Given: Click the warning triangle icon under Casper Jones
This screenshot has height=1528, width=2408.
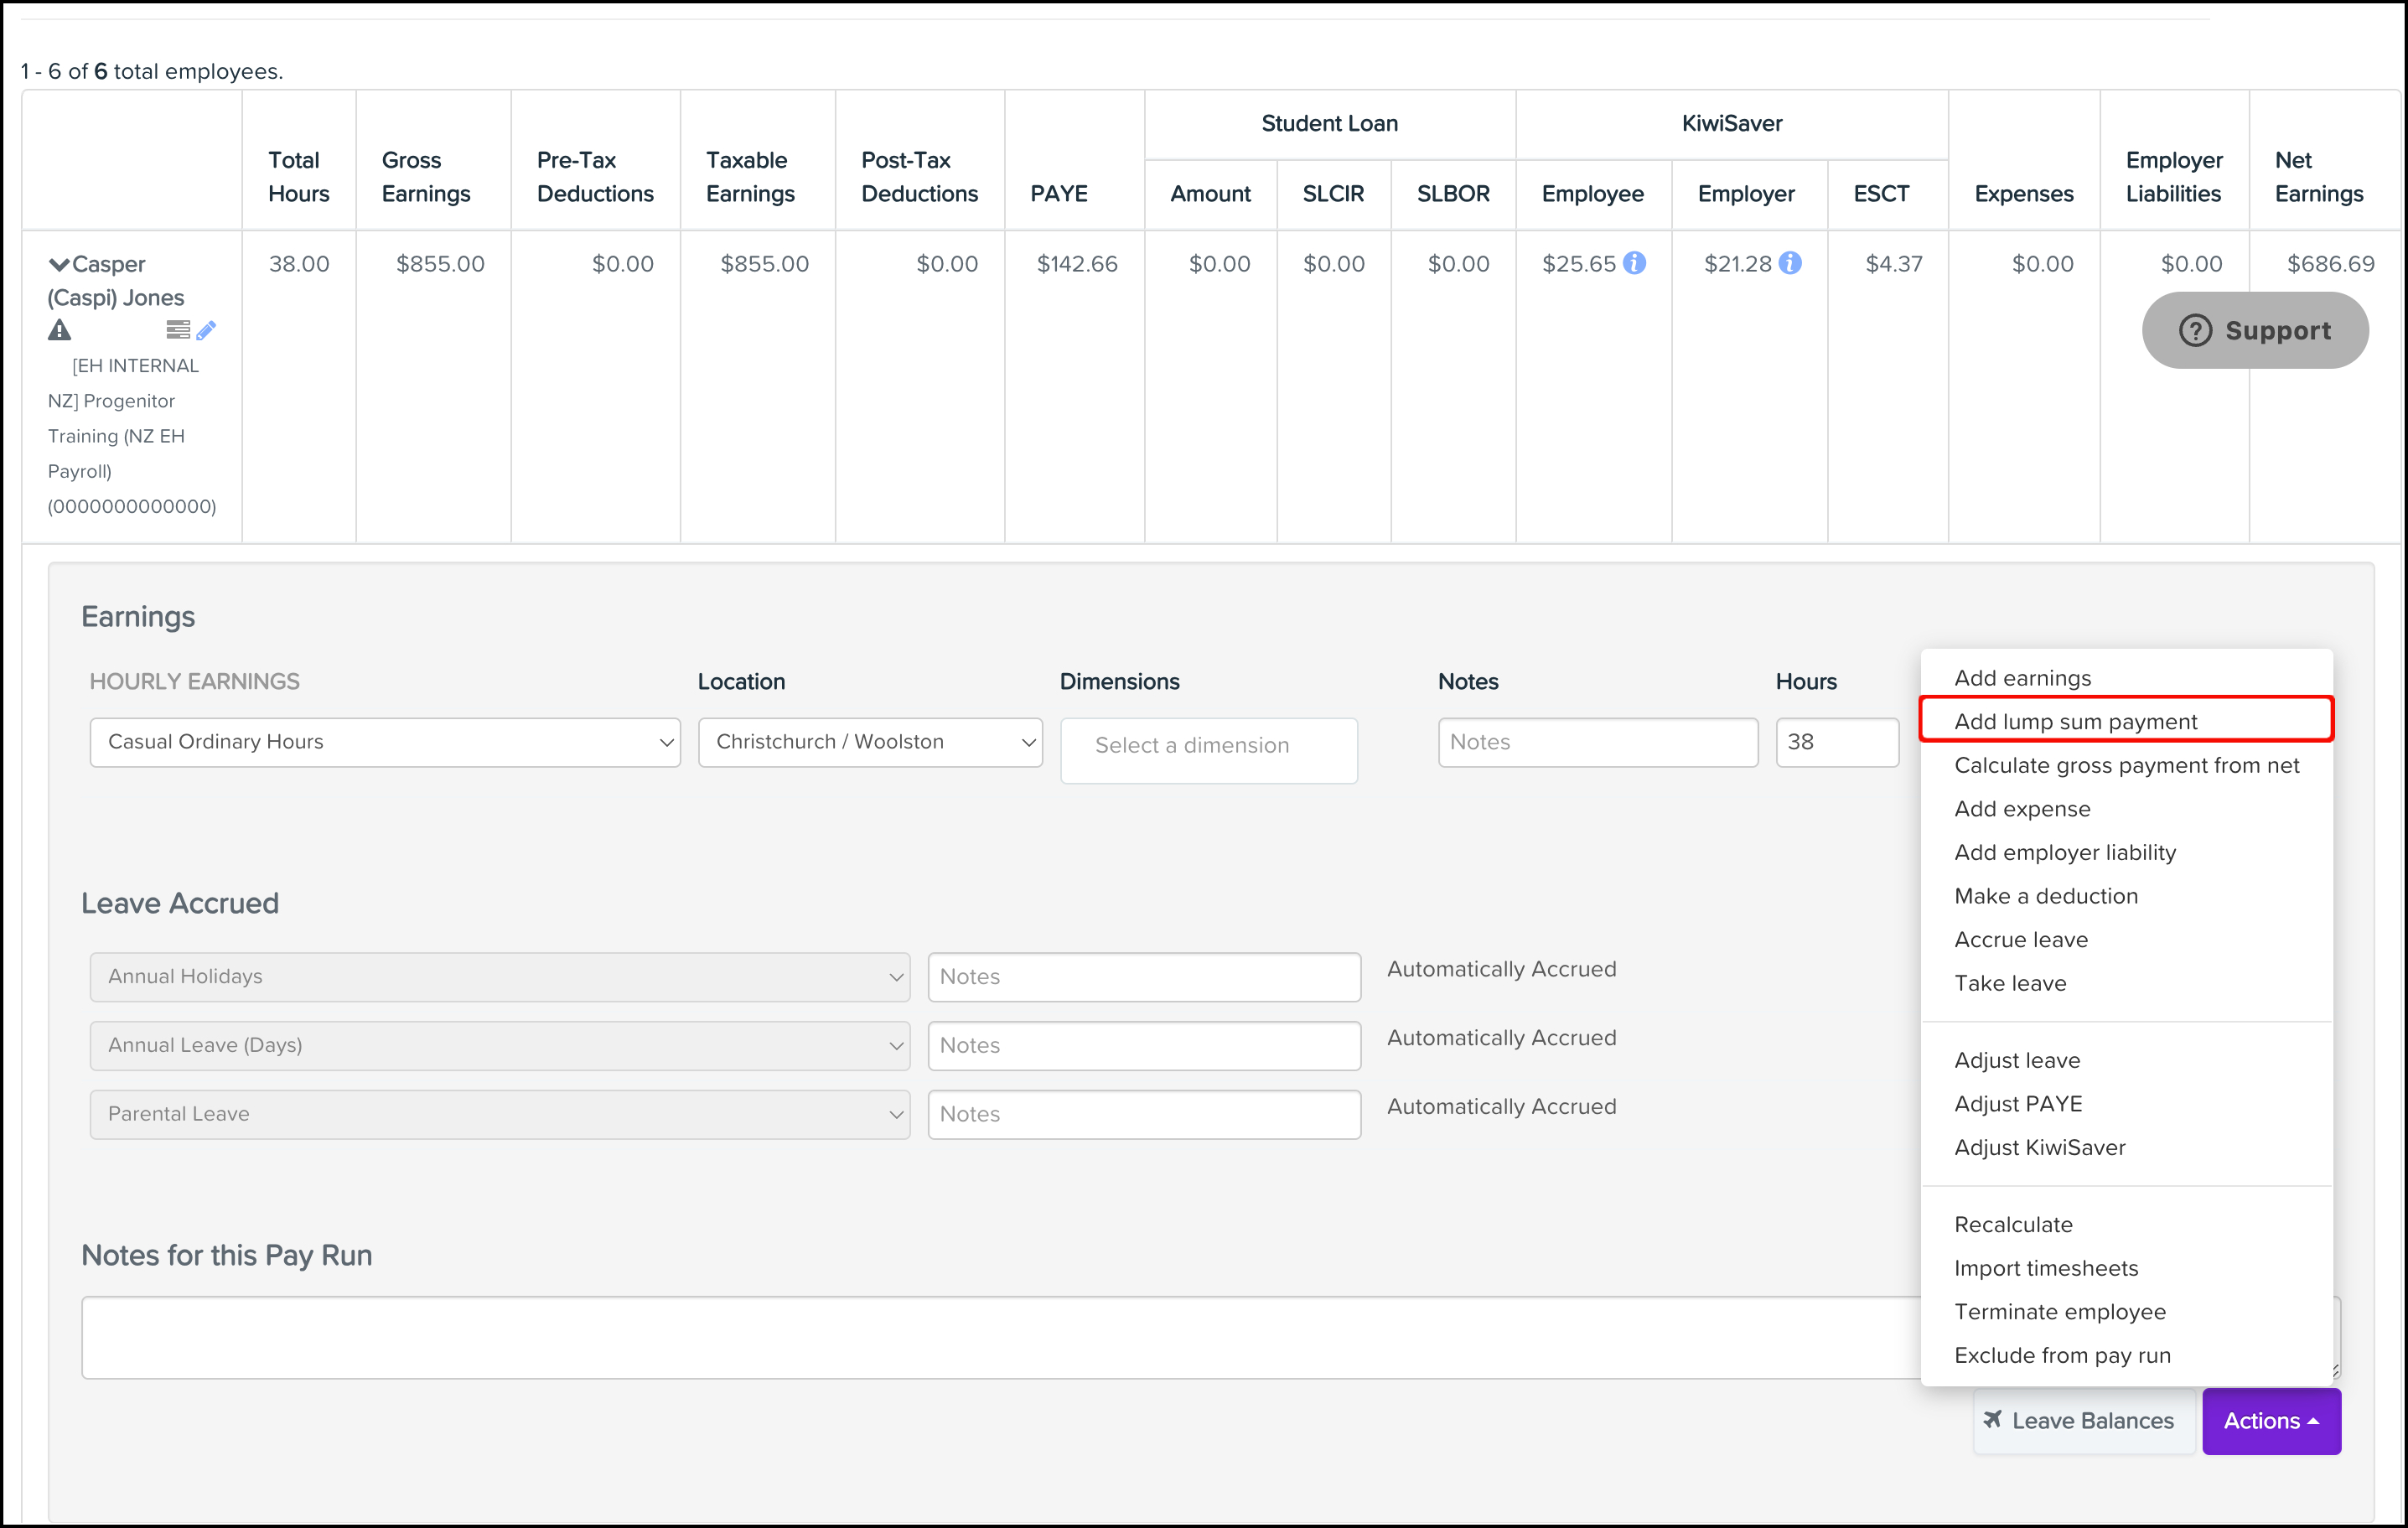Looking at the screenshot, I should coord(60,330).
